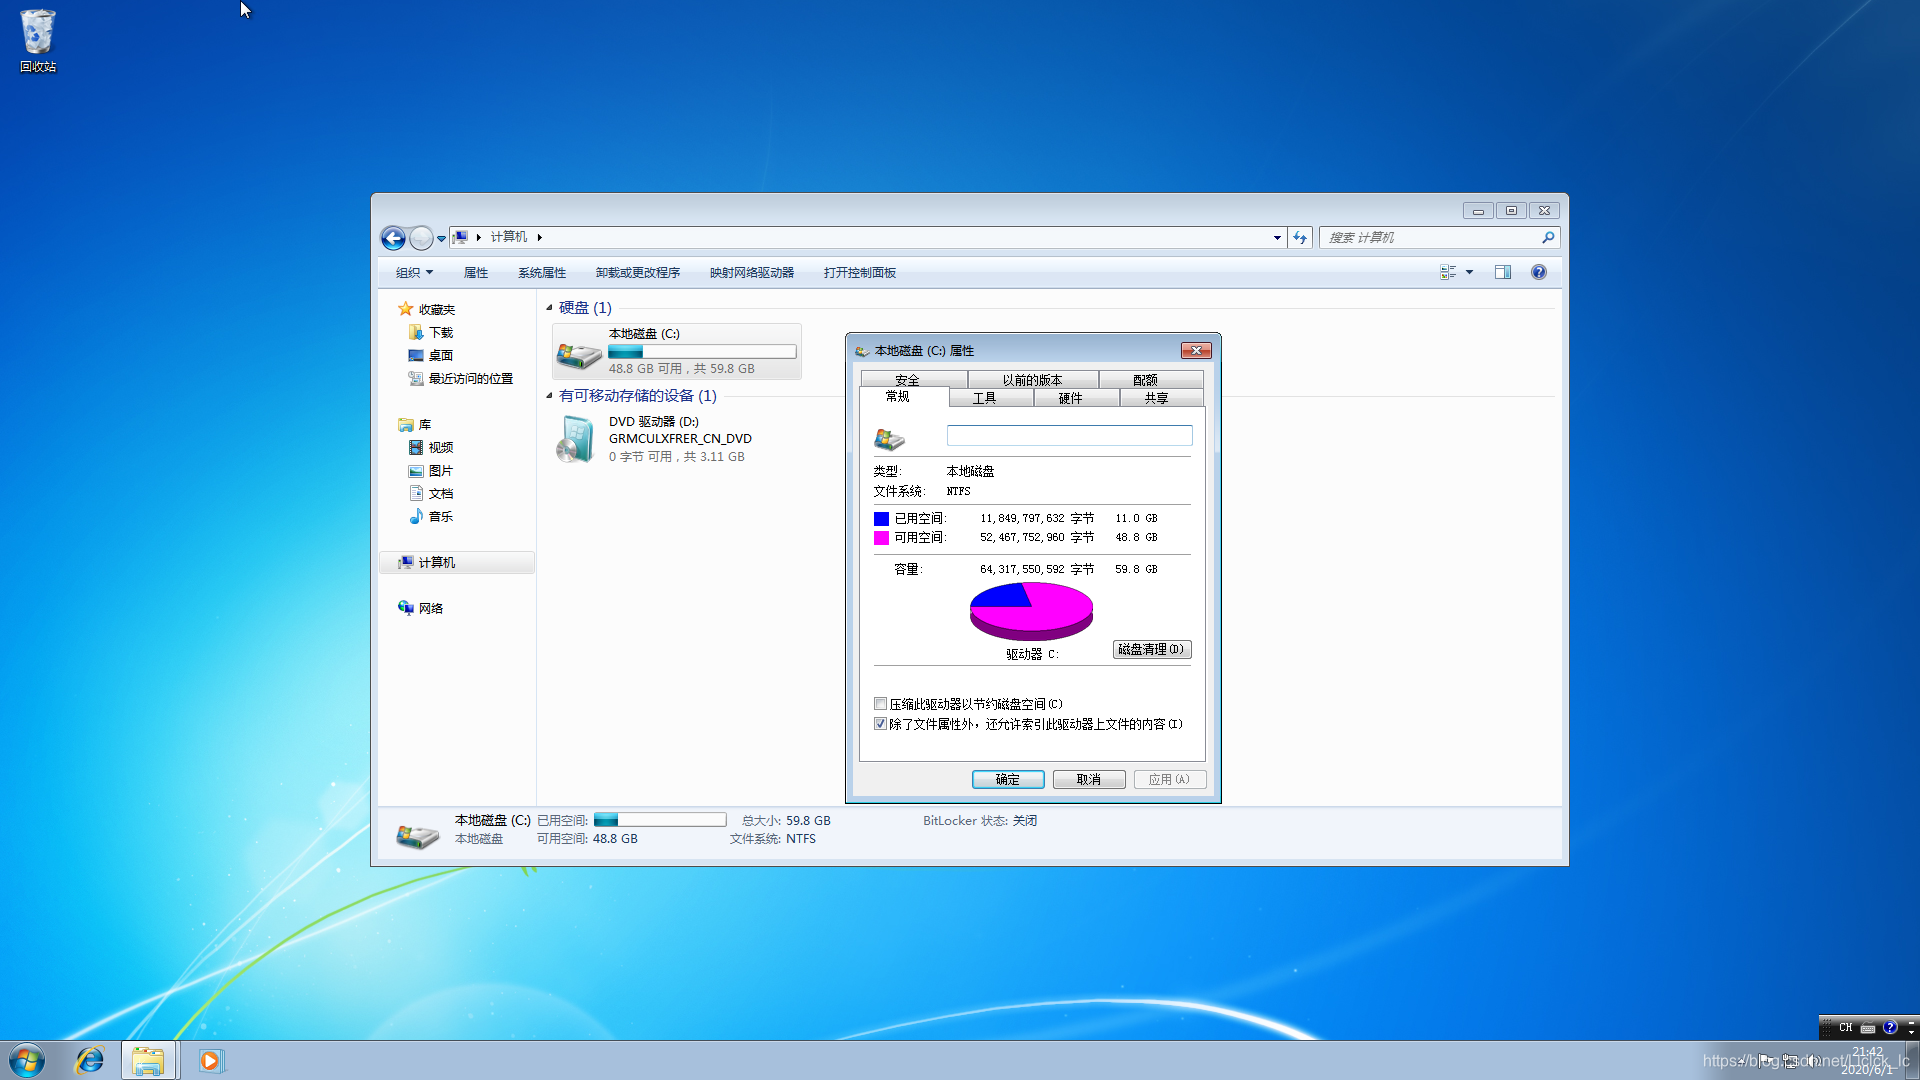Image resolution: width=1920 pixels, height=1080 pixels.
Task: Open the address bar history dropdown
Action: coord(1277,238)
